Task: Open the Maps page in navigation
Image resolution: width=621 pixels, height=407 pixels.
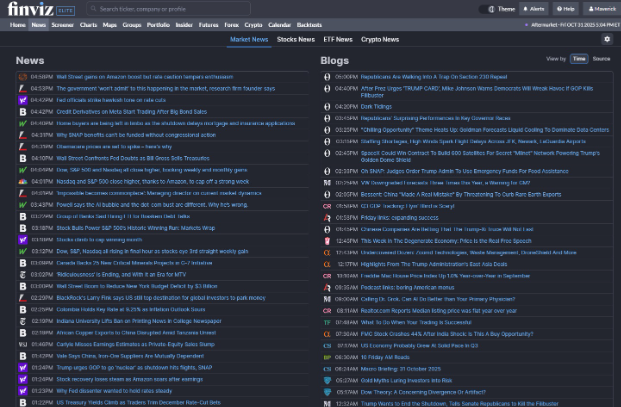Action: pyautogui.click(x=109, y=25)
